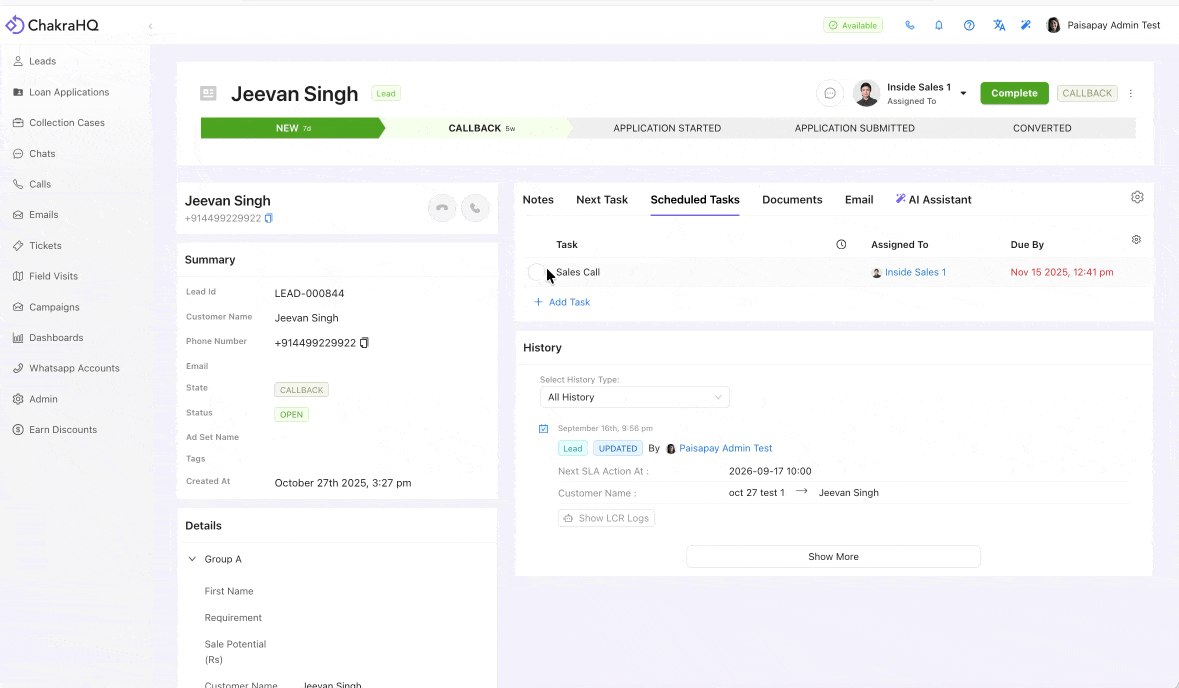
Task: Collapse the Group A details section
Action: [x=192, y=559]
